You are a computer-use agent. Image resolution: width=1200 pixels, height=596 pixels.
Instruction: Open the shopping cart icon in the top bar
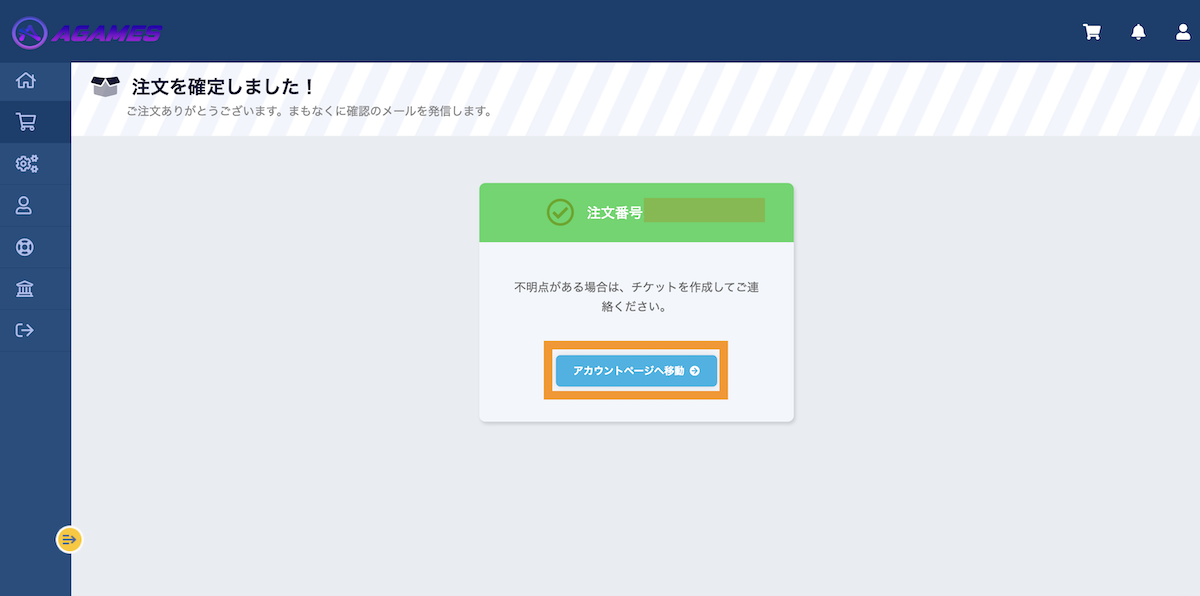click(1091, 31)
